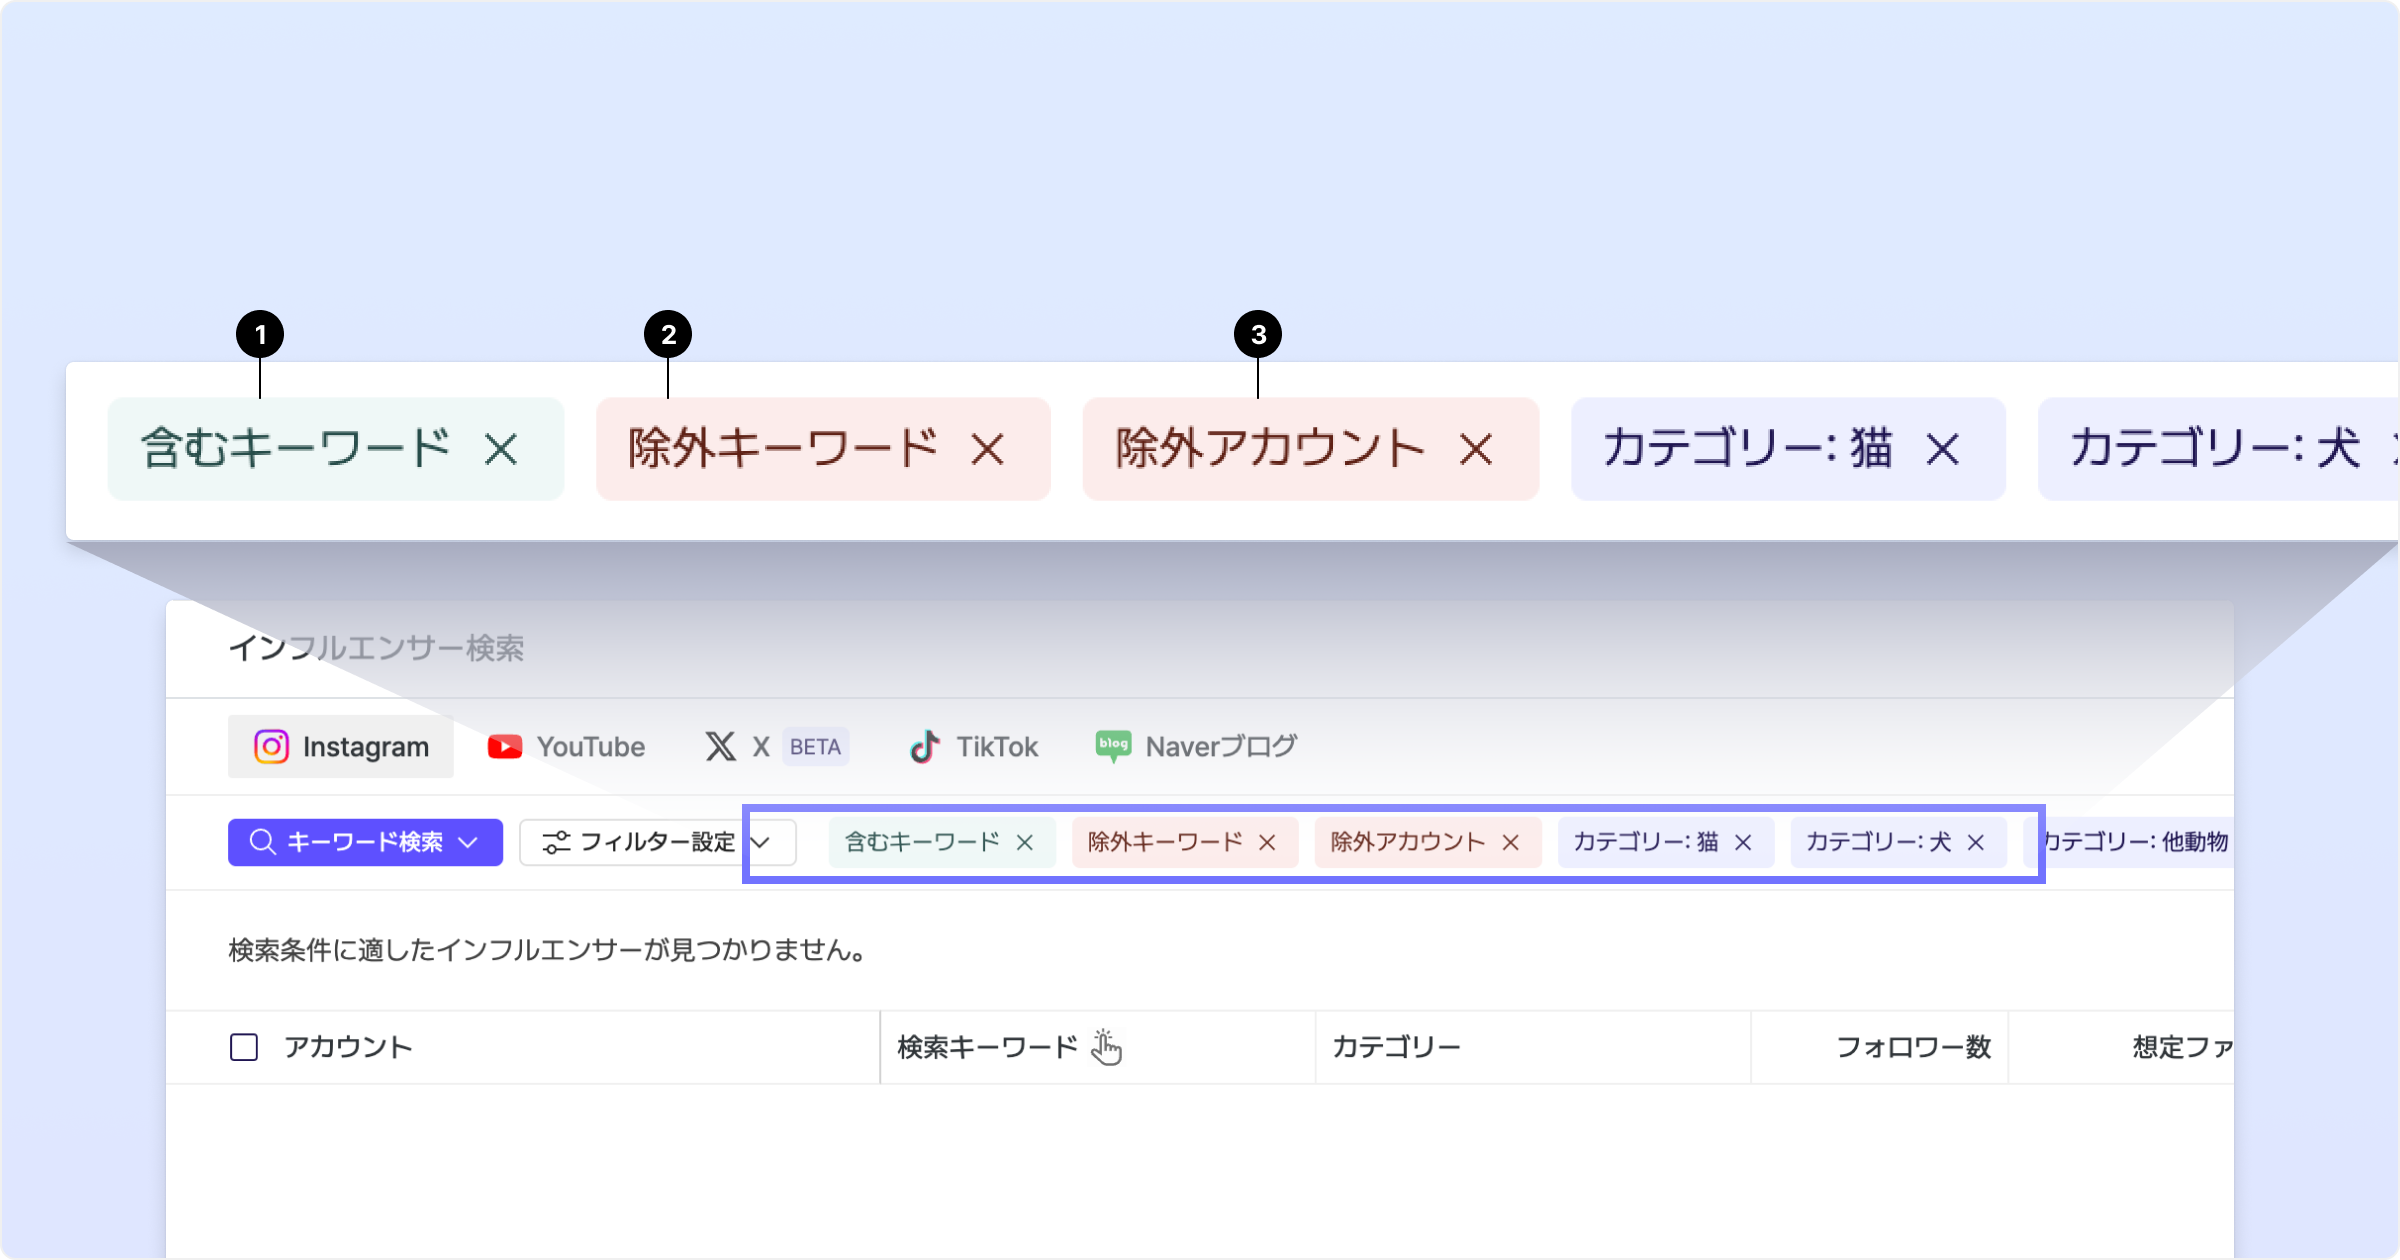This screenshot has width=2400, height=1260.
Task: Remove the enlarged 除外キーワード tag via X
Action: coord(988,449)
